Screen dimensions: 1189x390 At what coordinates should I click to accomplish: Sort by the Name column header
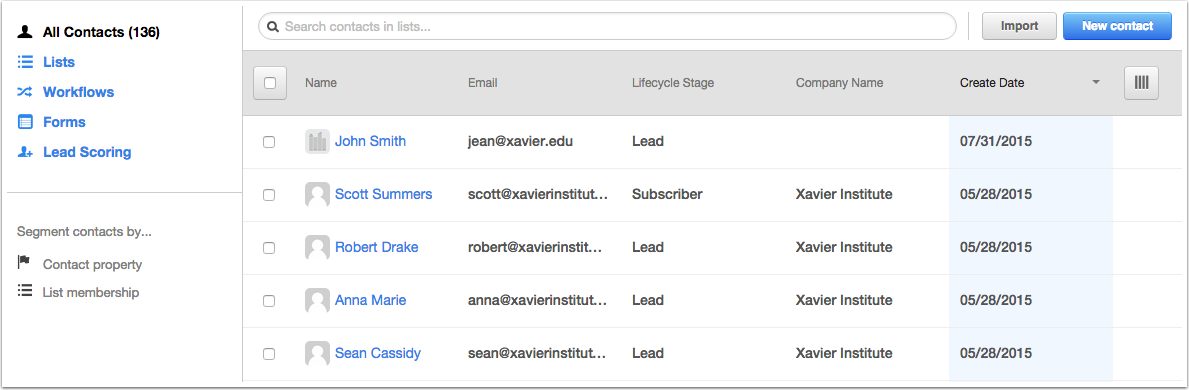321,83
